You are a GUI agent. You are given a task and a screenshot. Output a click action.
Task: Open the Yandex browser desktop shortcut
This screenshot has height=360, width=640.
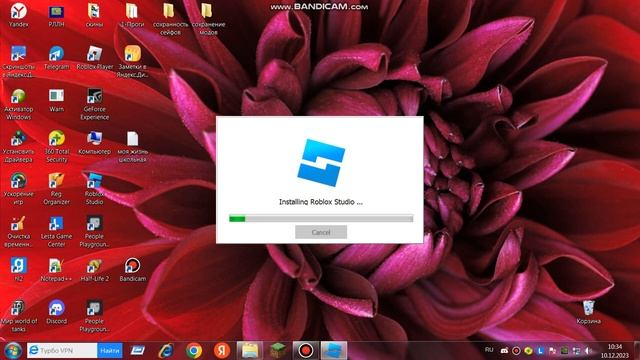(x=18, y=16)
